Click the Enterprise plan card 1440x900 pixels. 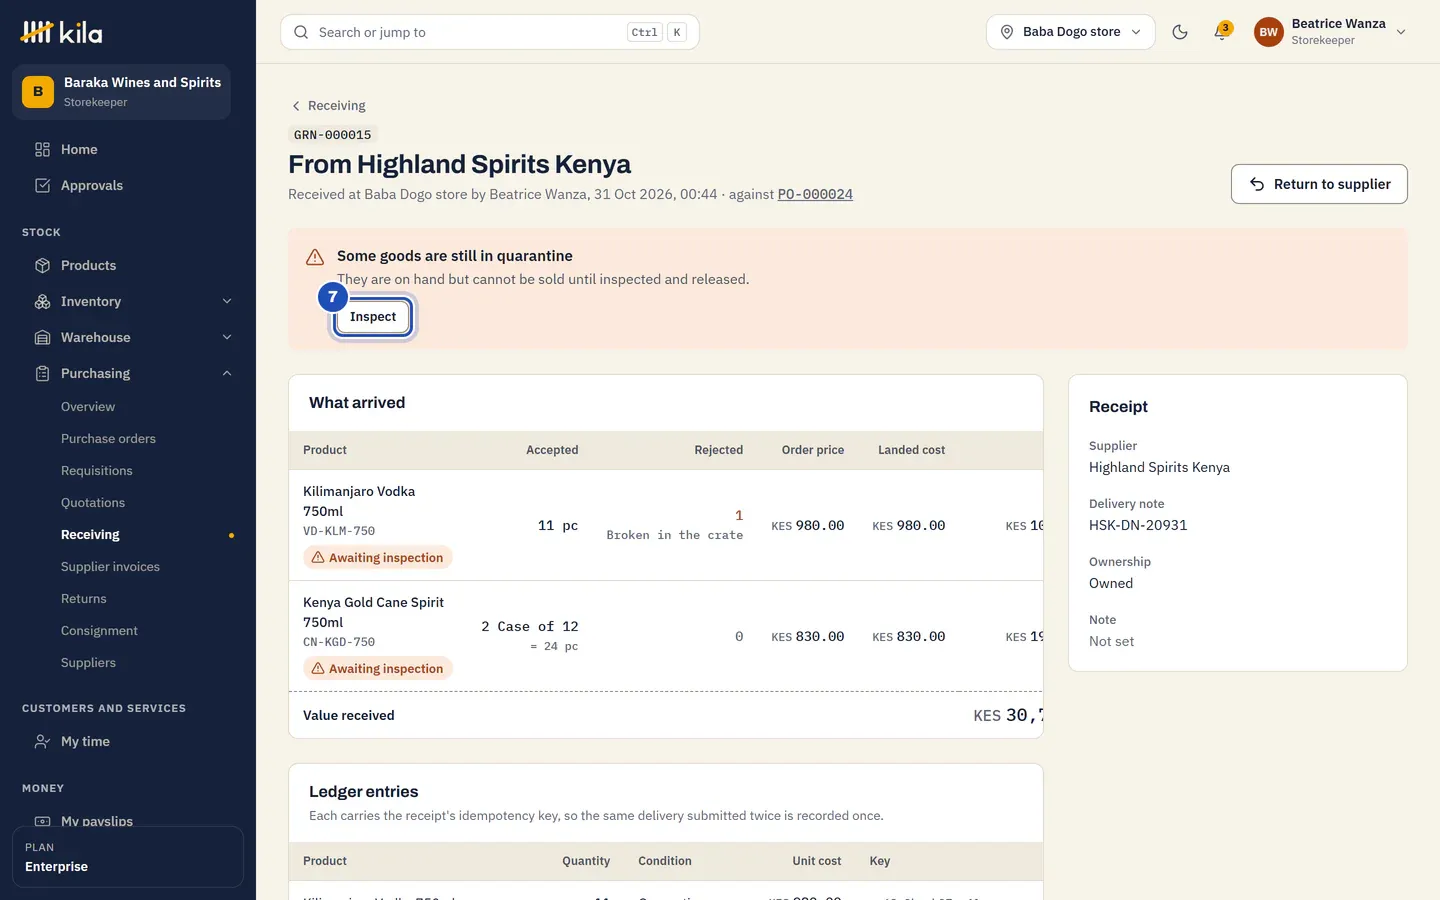point(128,857)
